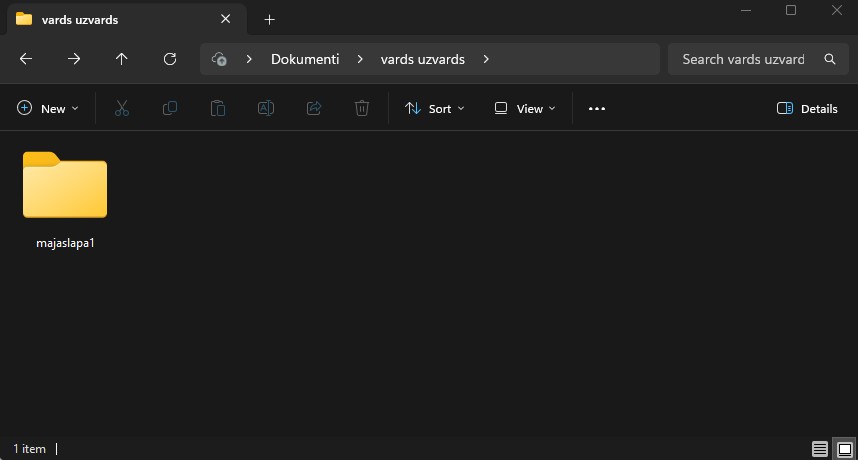Click the Rename icon in toolbar
The height and width of the screenshot is (460, 858).
pyautogui.click(x=266, y=108)
